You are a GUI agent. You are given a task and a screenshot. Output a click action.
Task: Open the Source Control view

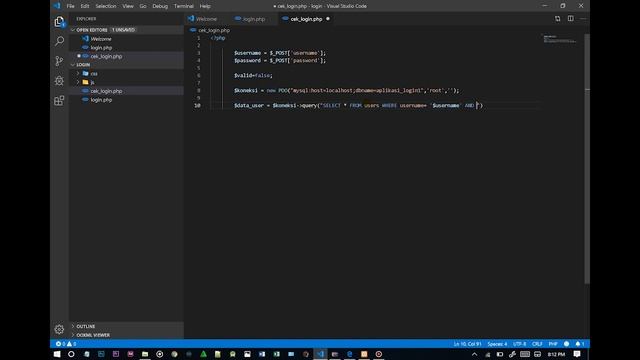click(59, 61)
